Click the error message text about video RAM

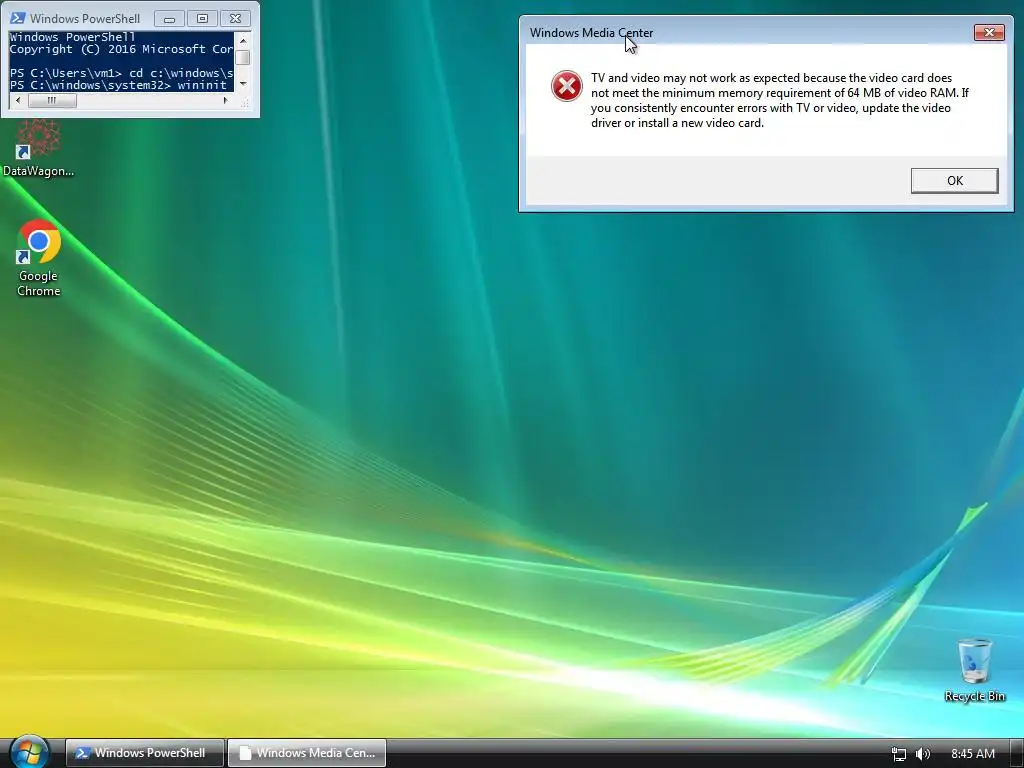[x=780, y=100]
